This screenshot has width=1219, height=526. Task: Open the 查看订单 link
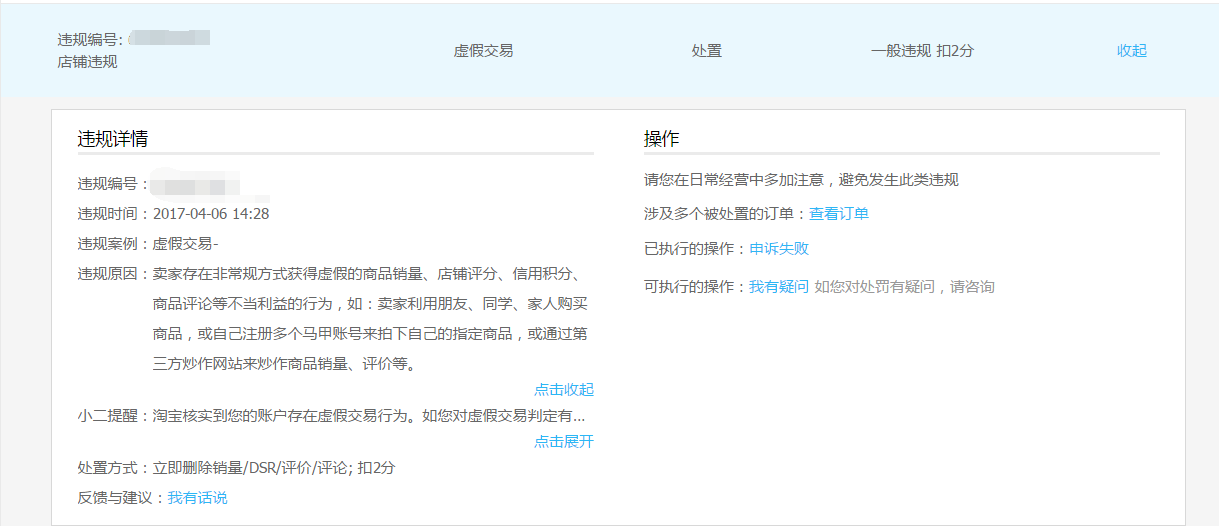(838, 214)
